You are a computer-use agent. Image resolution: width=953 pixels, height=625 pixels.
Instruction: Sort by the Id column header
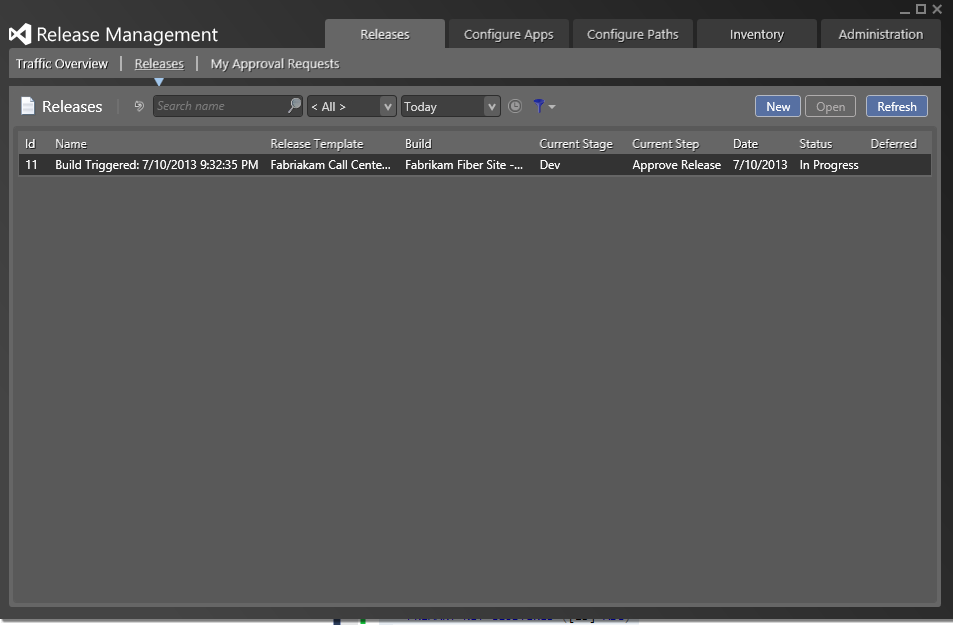point(30,144)
